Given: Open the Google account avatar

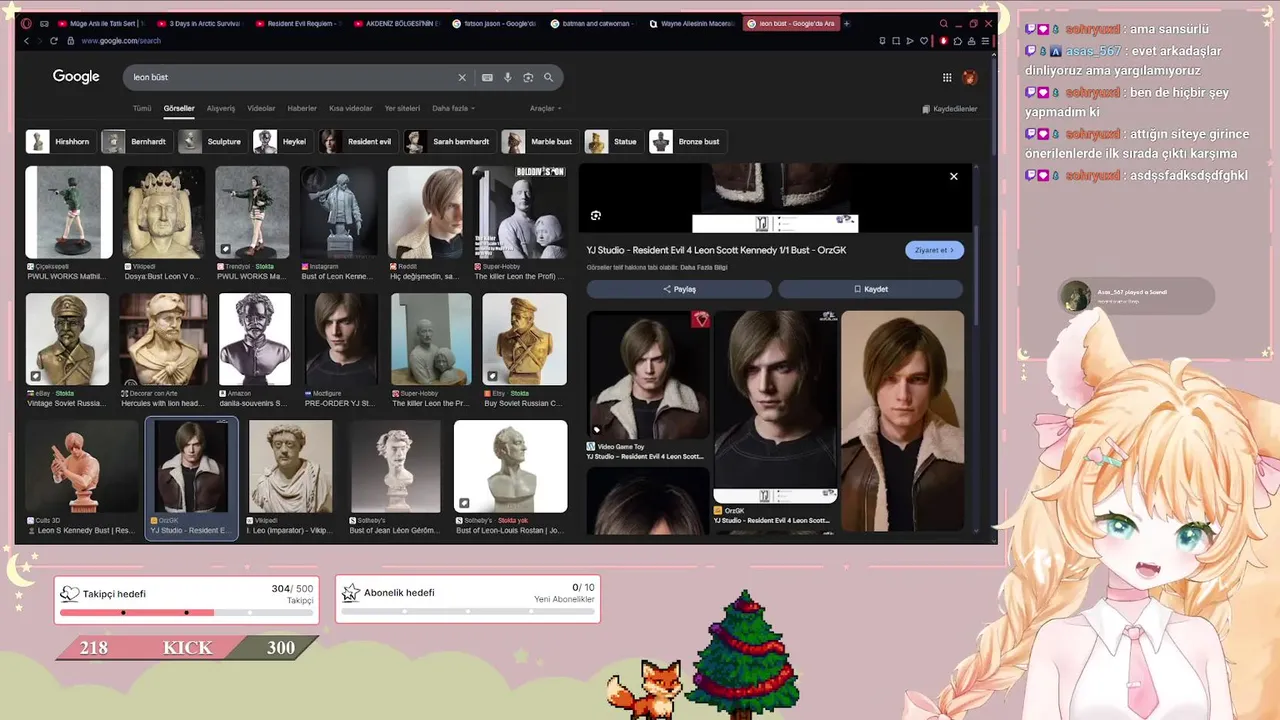Looking at the screenshot, I should pos(969,77).
